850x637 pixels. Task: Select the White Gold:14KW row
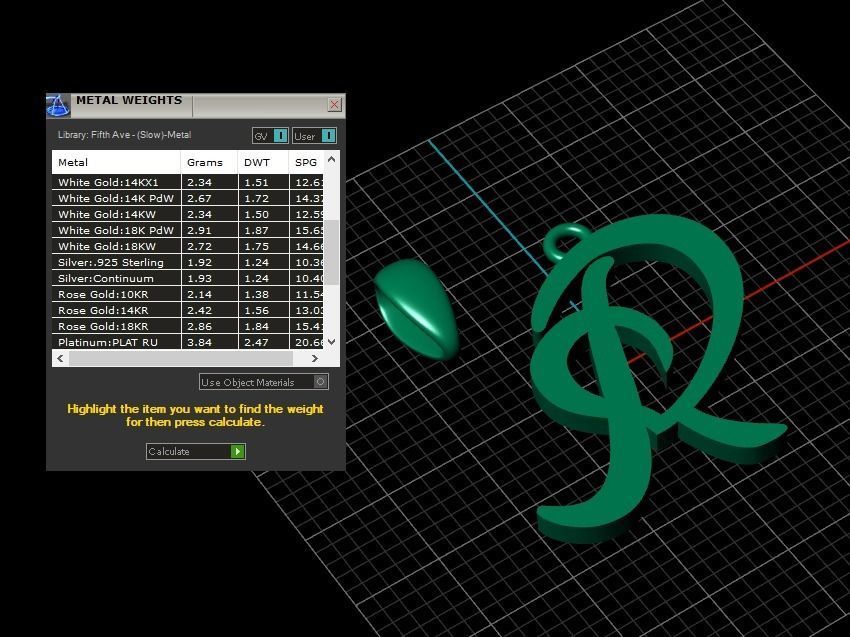(188, 214)
